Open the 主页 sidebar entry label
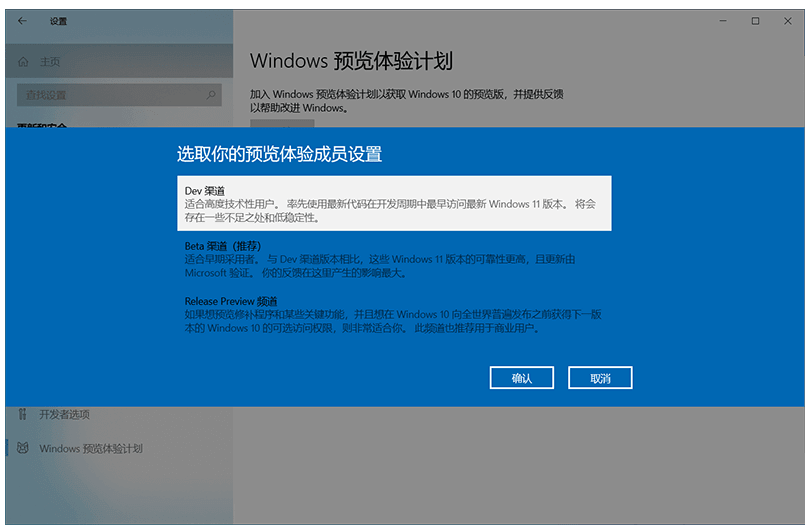Screen dimensions: 811x530 pos(50,62)
